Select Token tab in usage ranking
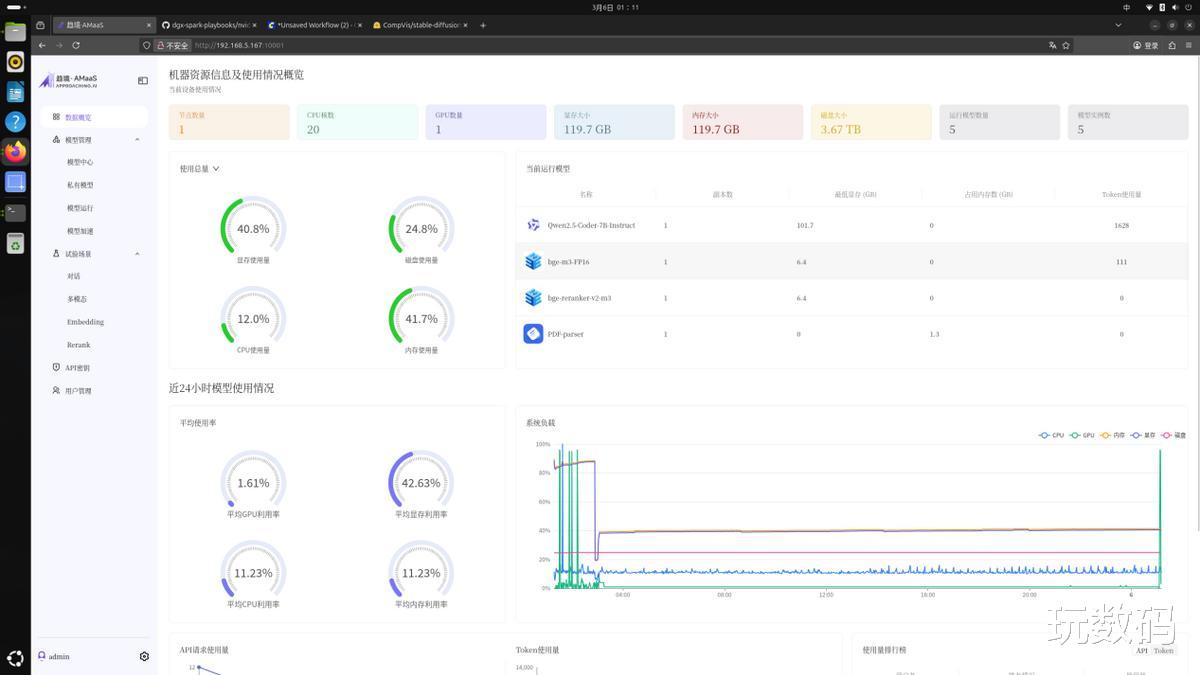Screen dimensions: 1200x675 1163,651
